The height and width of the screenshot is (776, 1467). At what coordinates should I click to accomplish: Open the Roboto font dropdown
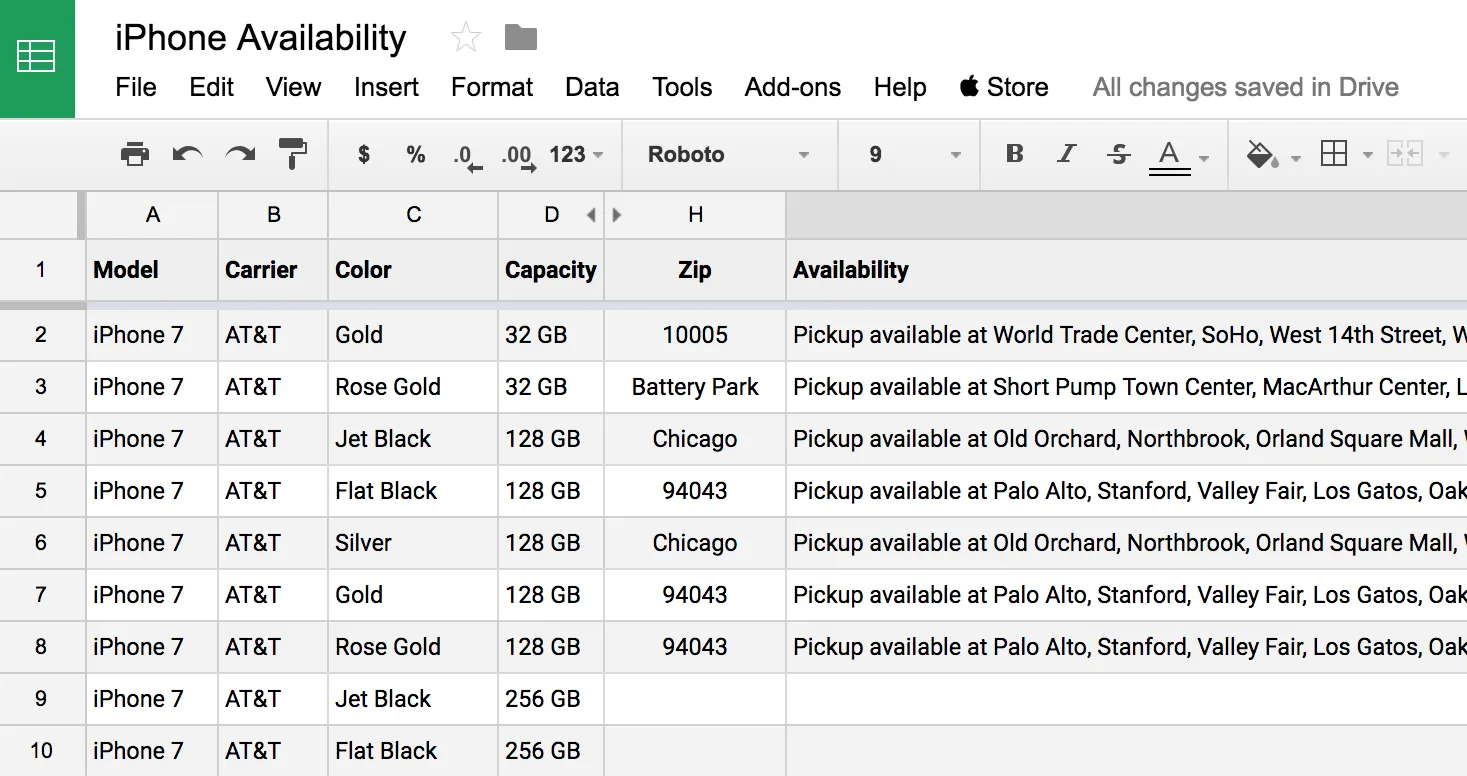728,155
